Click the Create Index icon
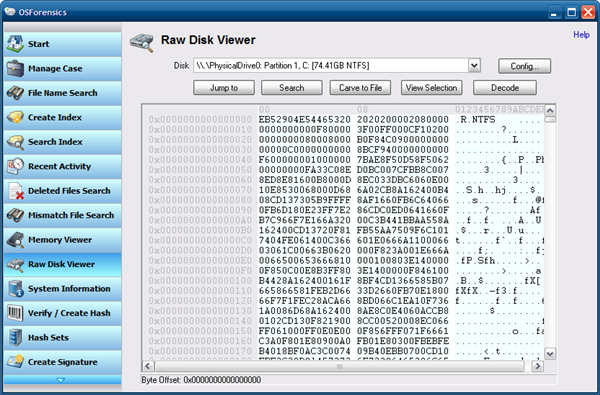The image size is (600, 395). [x=15, y=117]
